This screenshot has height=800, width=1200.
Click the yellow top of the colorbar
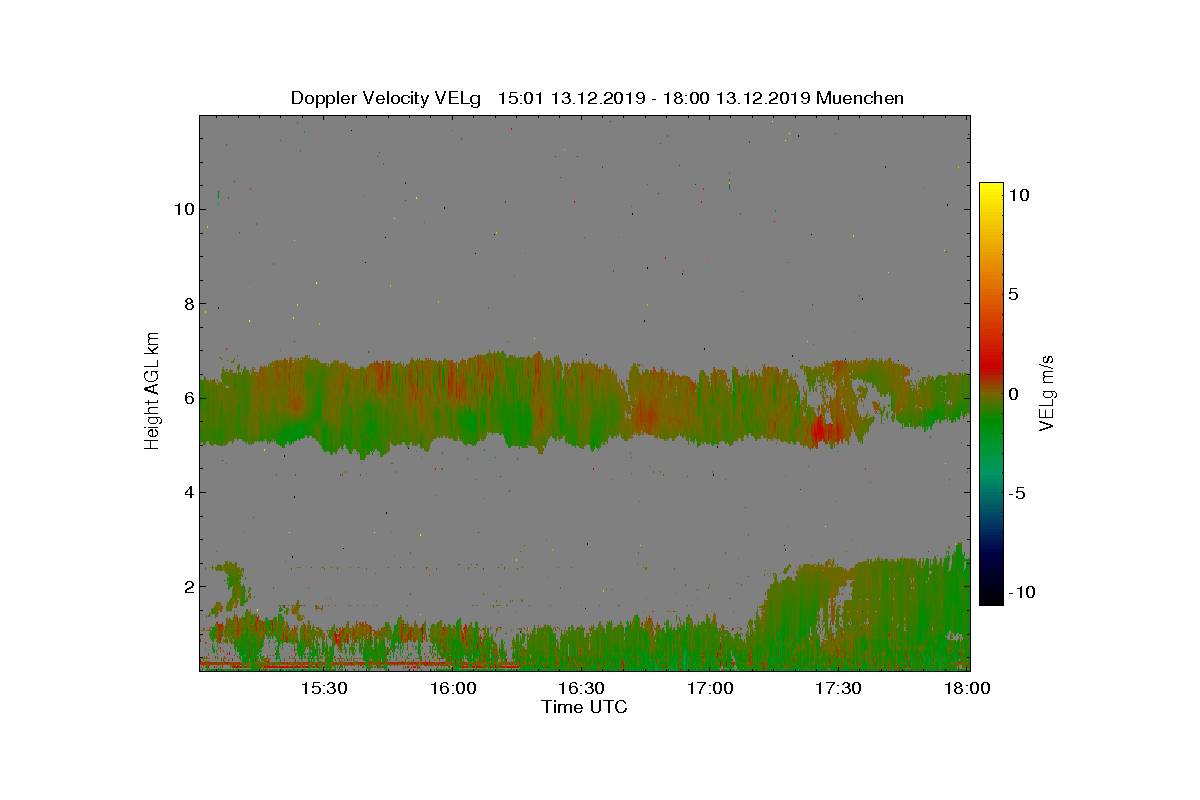[991, 190]
